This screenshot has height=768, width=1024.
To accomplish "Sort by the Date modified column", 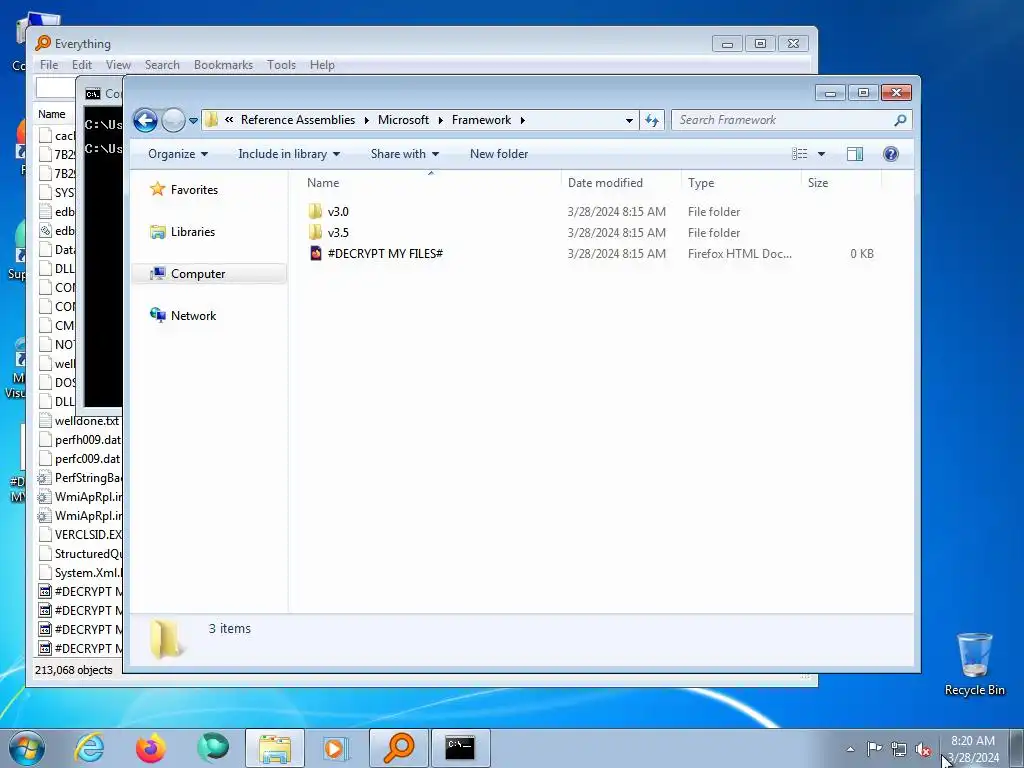I will [x=620, y=183].
